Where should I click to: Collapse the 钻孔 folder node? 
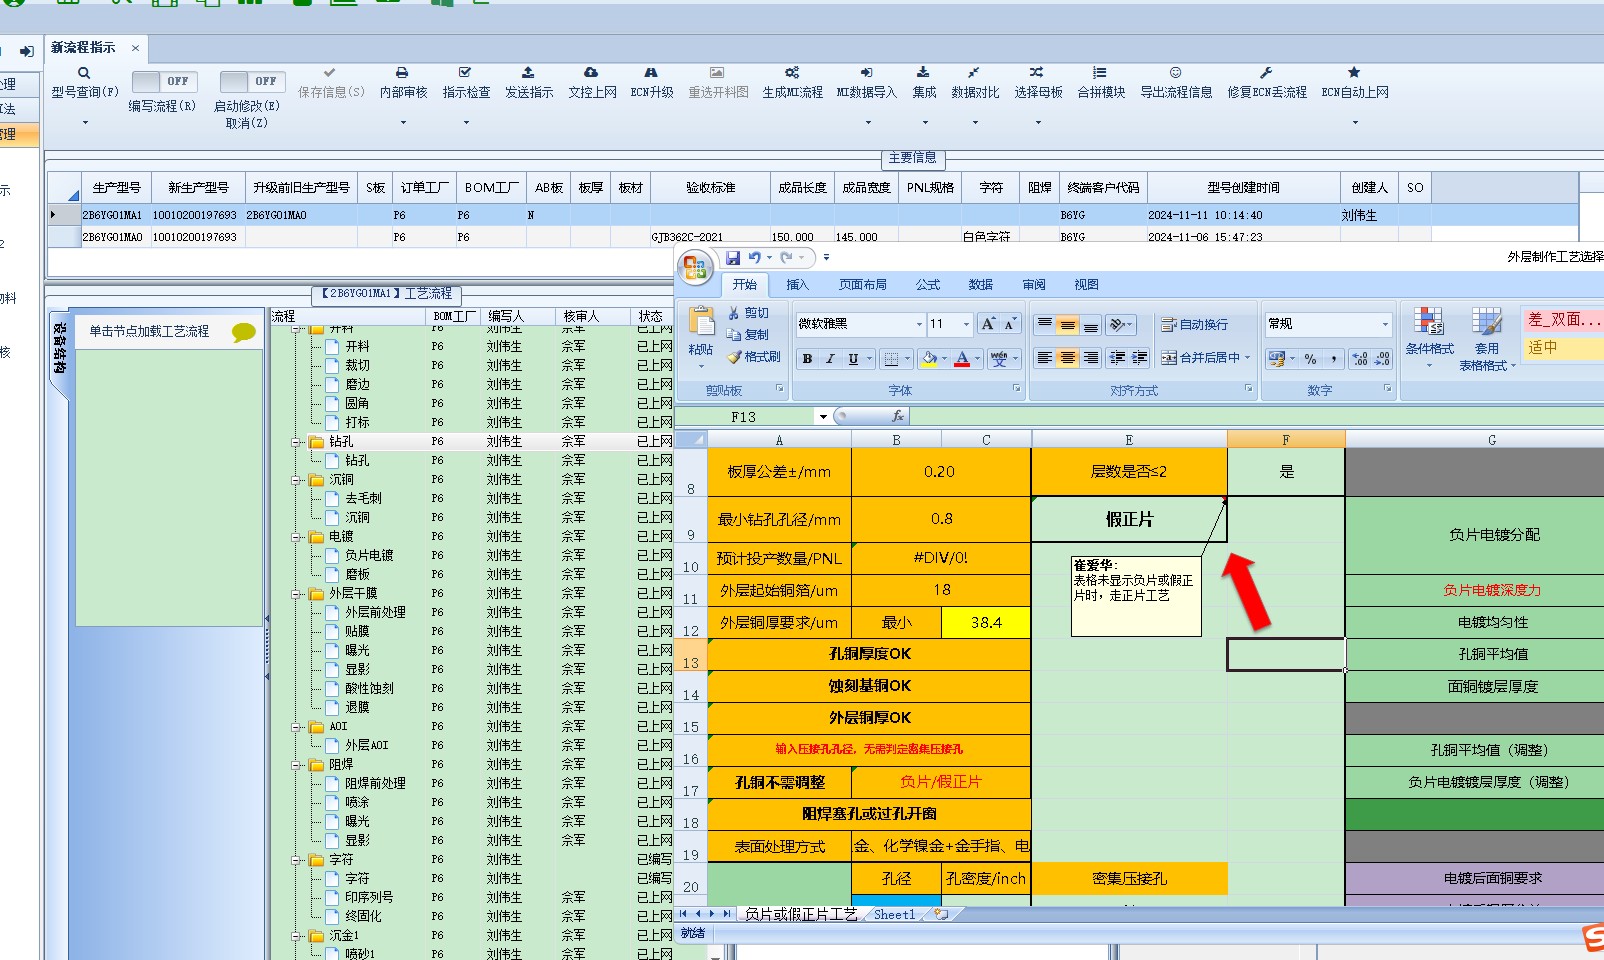pos(297,442)
